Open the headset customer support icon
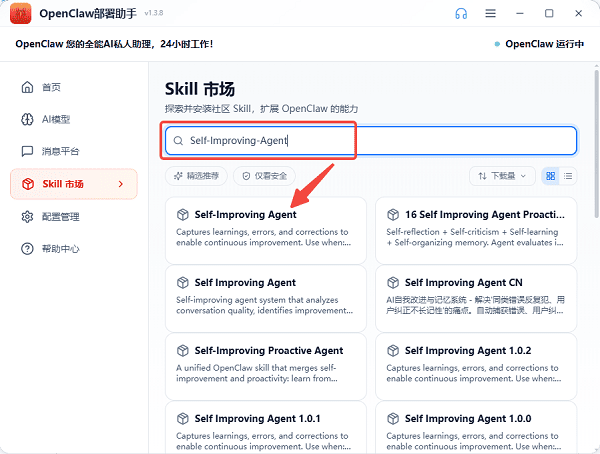The width and height of the screenshot is (600, 454). click(461, 13)
